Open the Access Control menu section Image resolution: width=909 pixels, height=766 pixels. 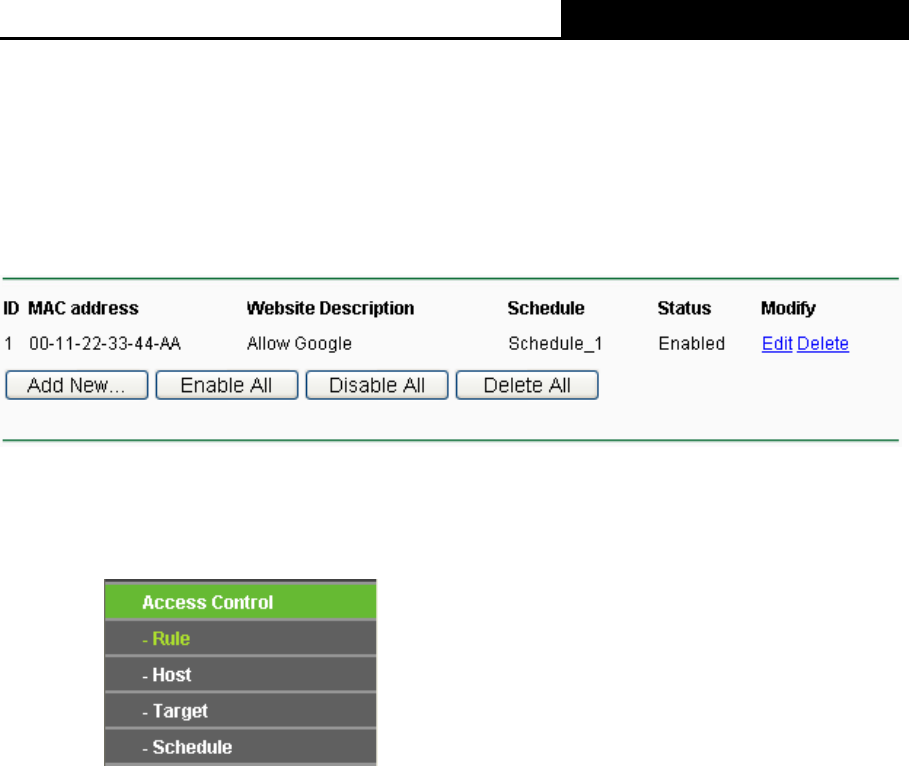(x=241, y=602)
